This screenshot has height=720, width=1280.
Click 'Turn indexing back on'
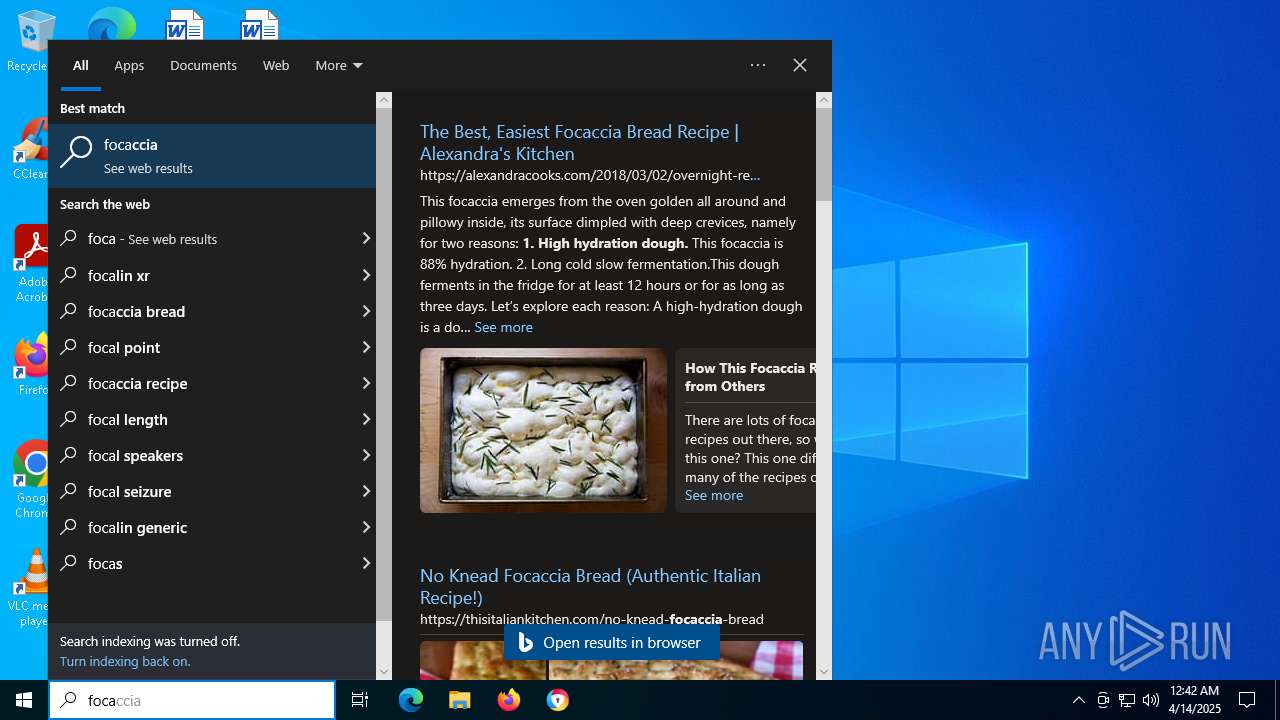(125, 661)
